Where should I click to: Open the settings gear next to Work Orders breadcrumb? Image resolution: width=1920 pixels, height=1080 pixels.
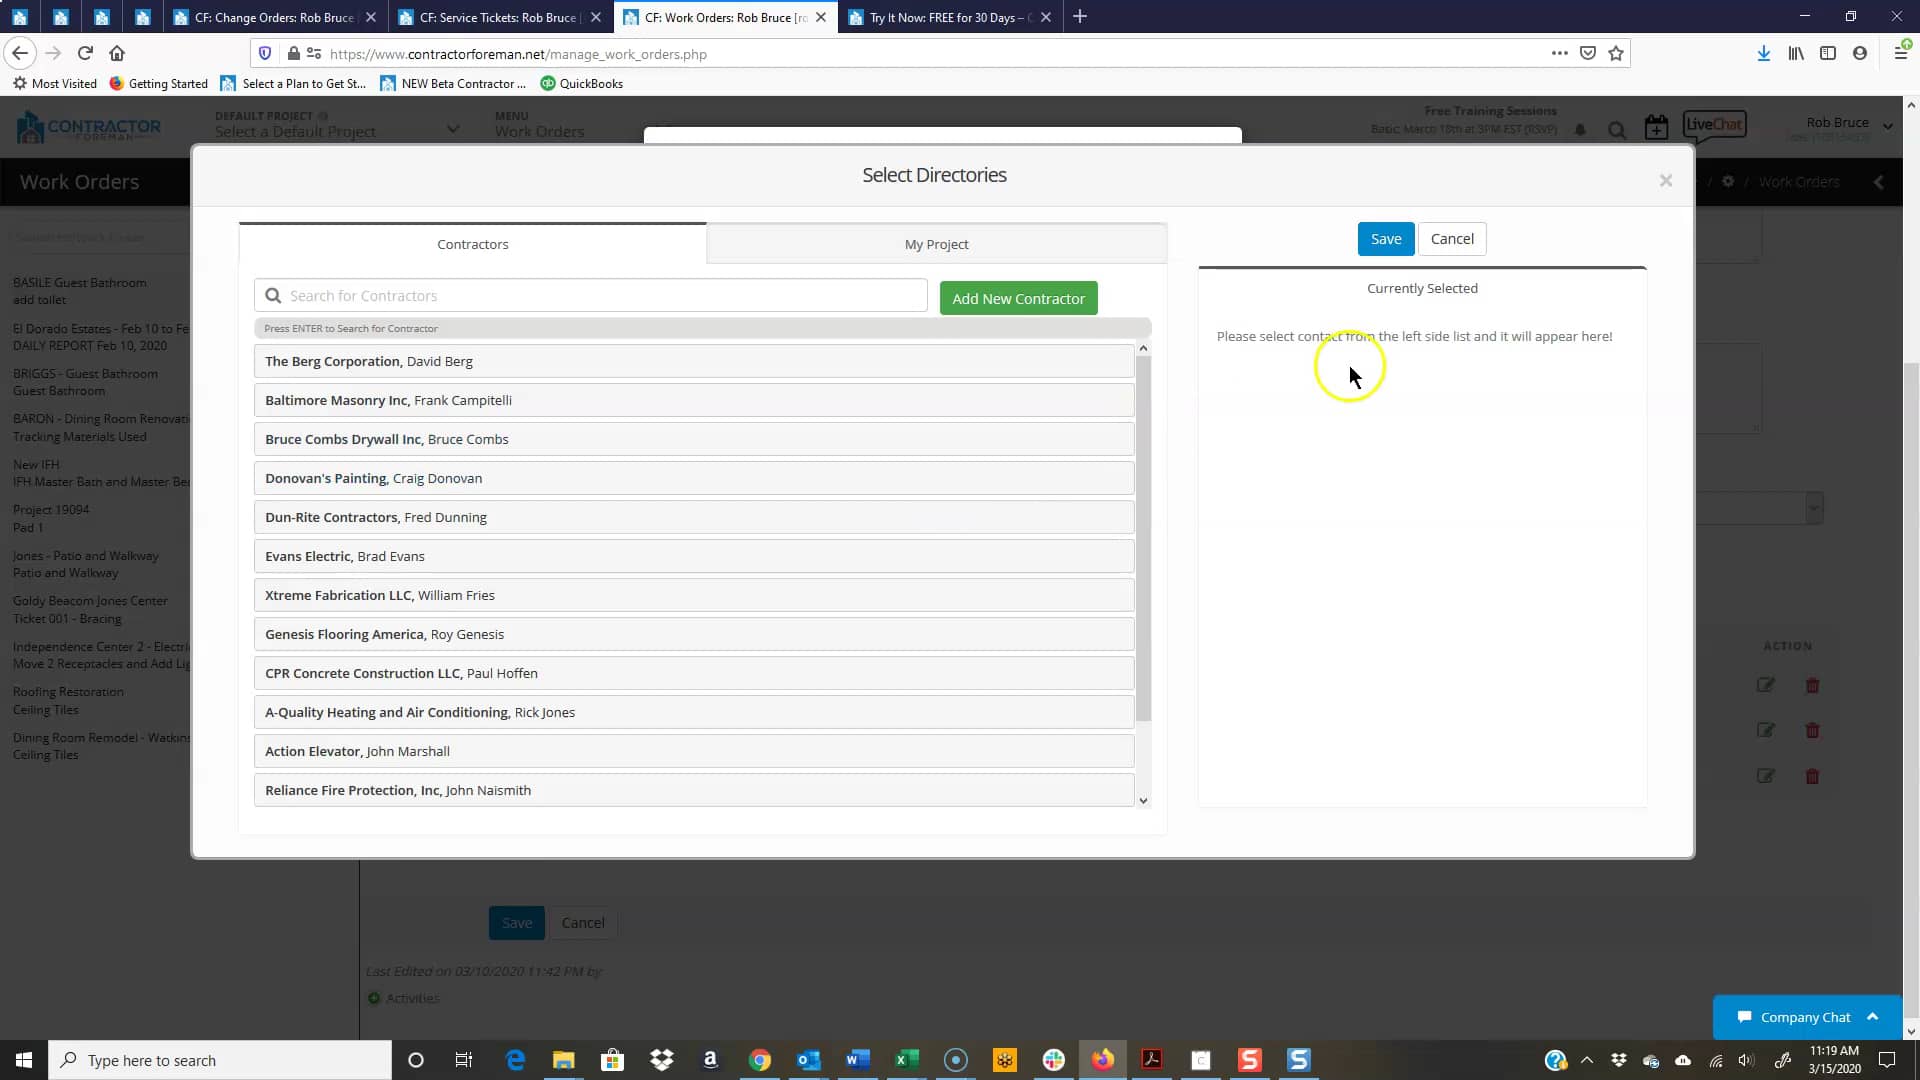click(1728, 181)
